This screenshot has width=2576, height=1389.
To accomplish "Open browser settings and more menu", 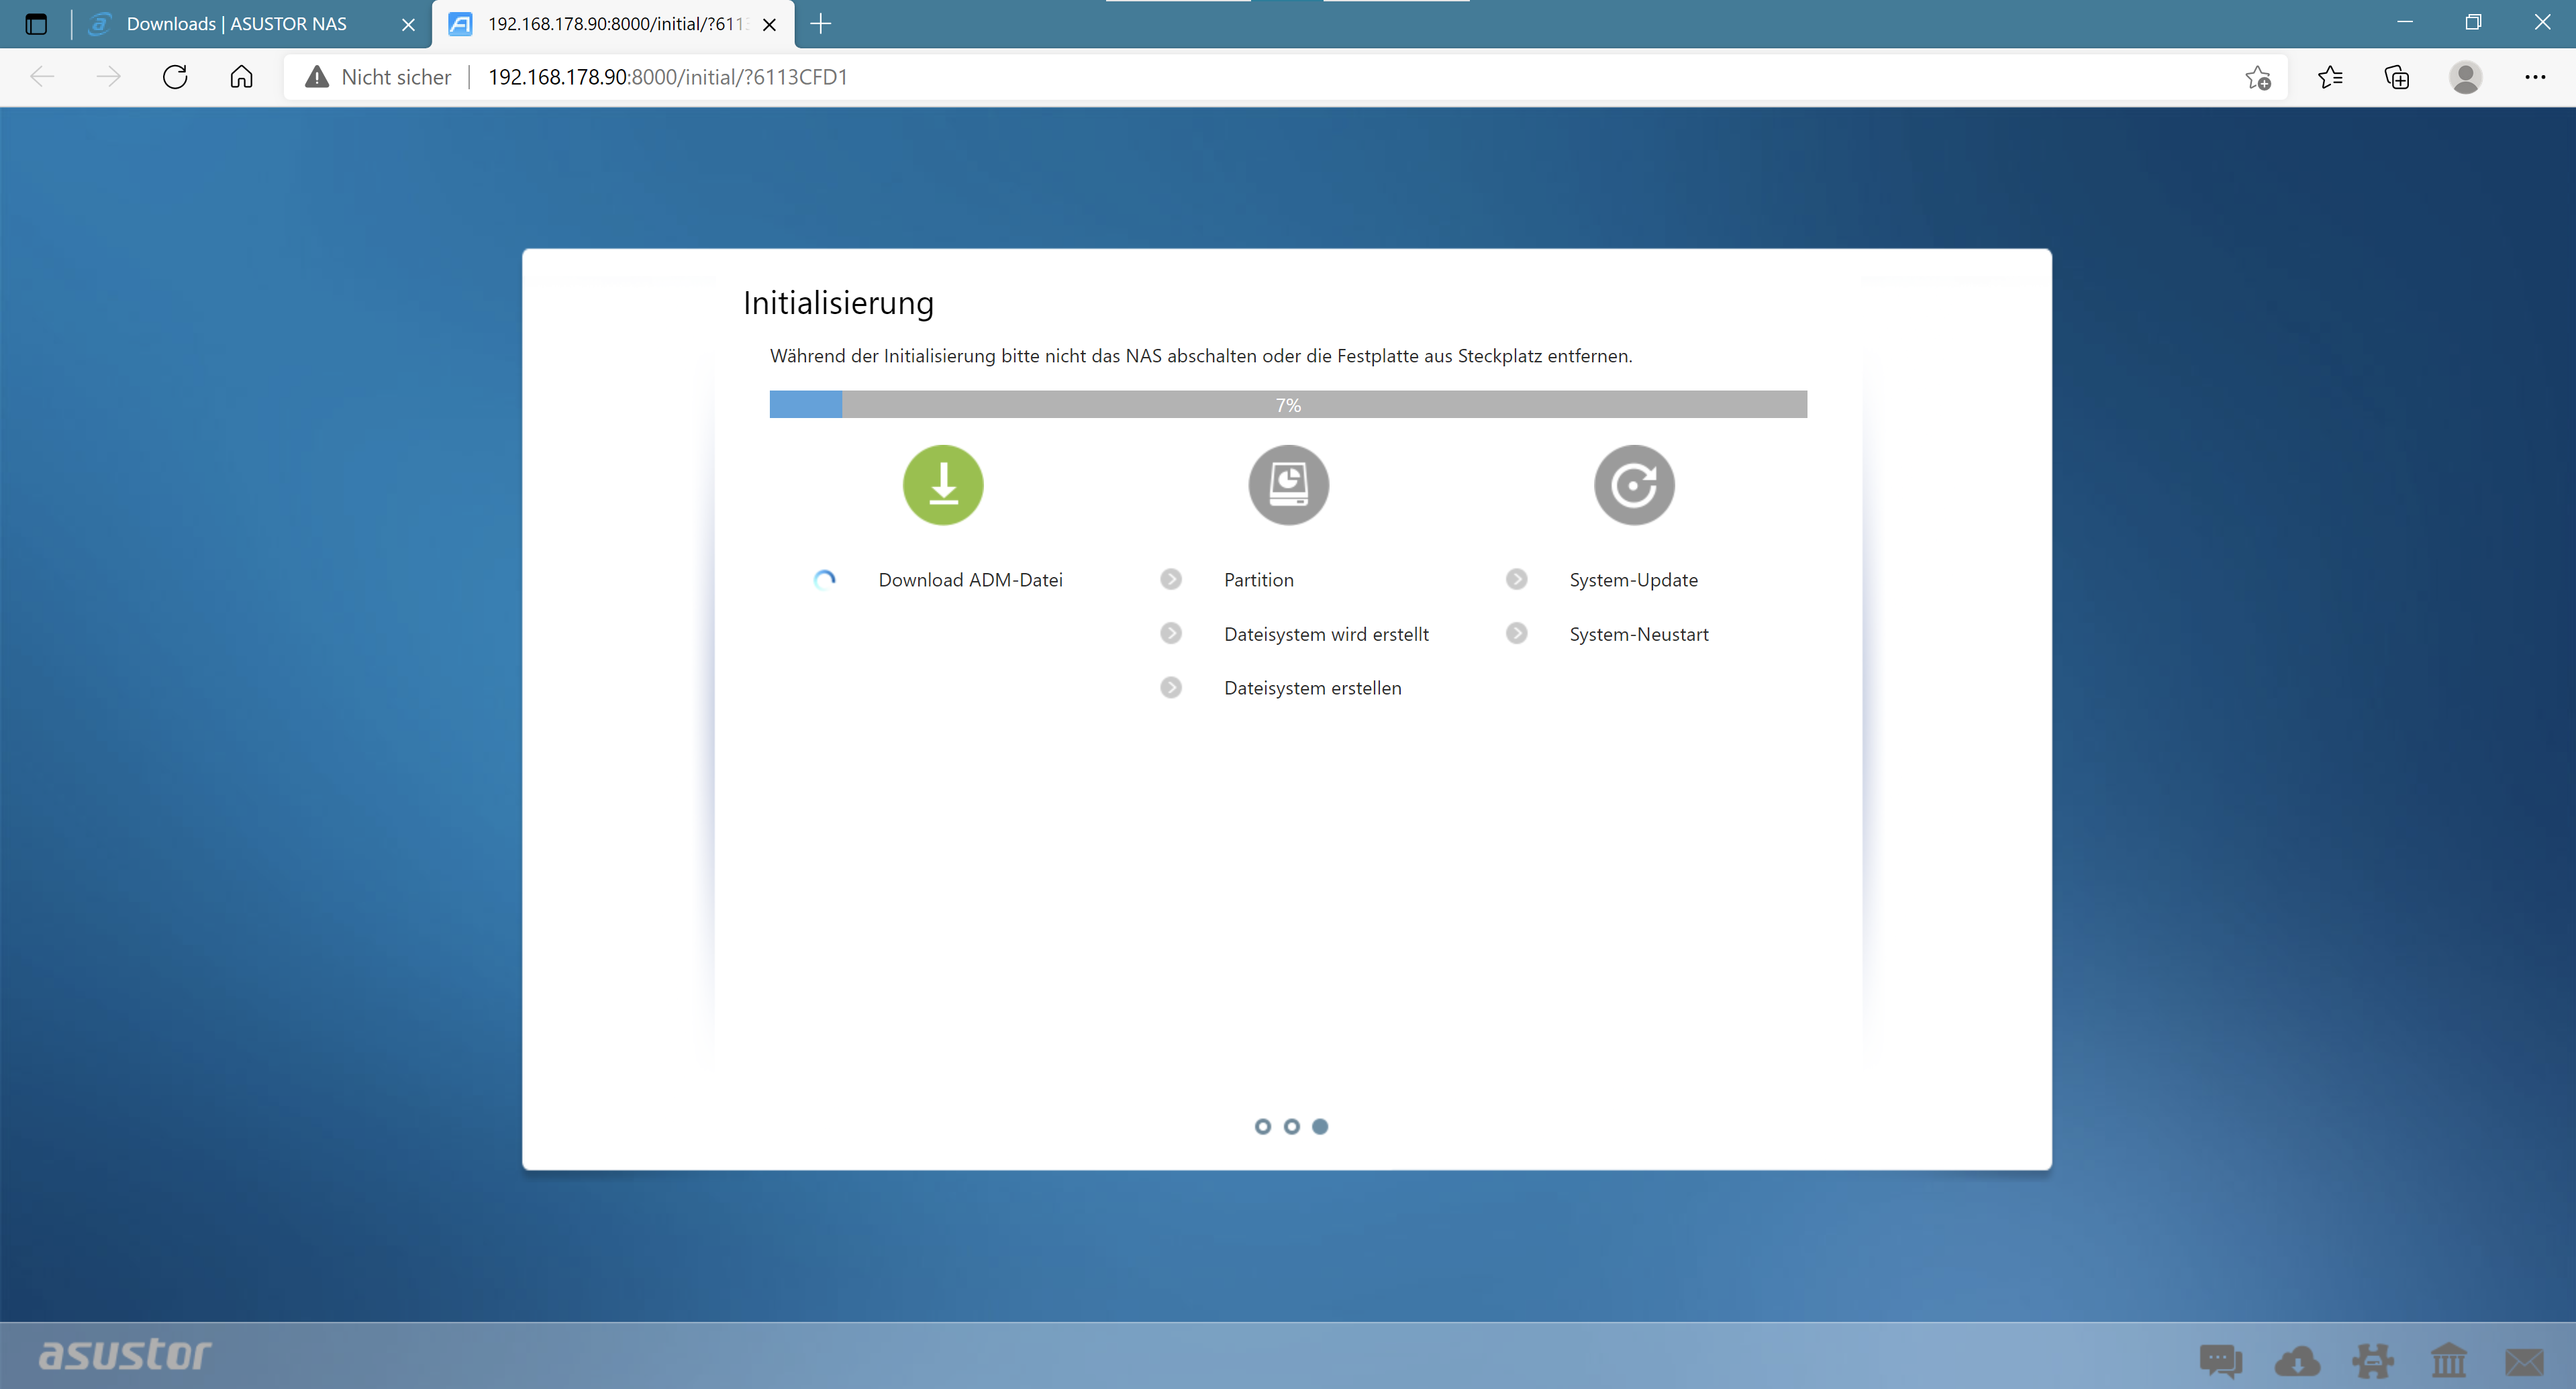I will coord(2535,77).
